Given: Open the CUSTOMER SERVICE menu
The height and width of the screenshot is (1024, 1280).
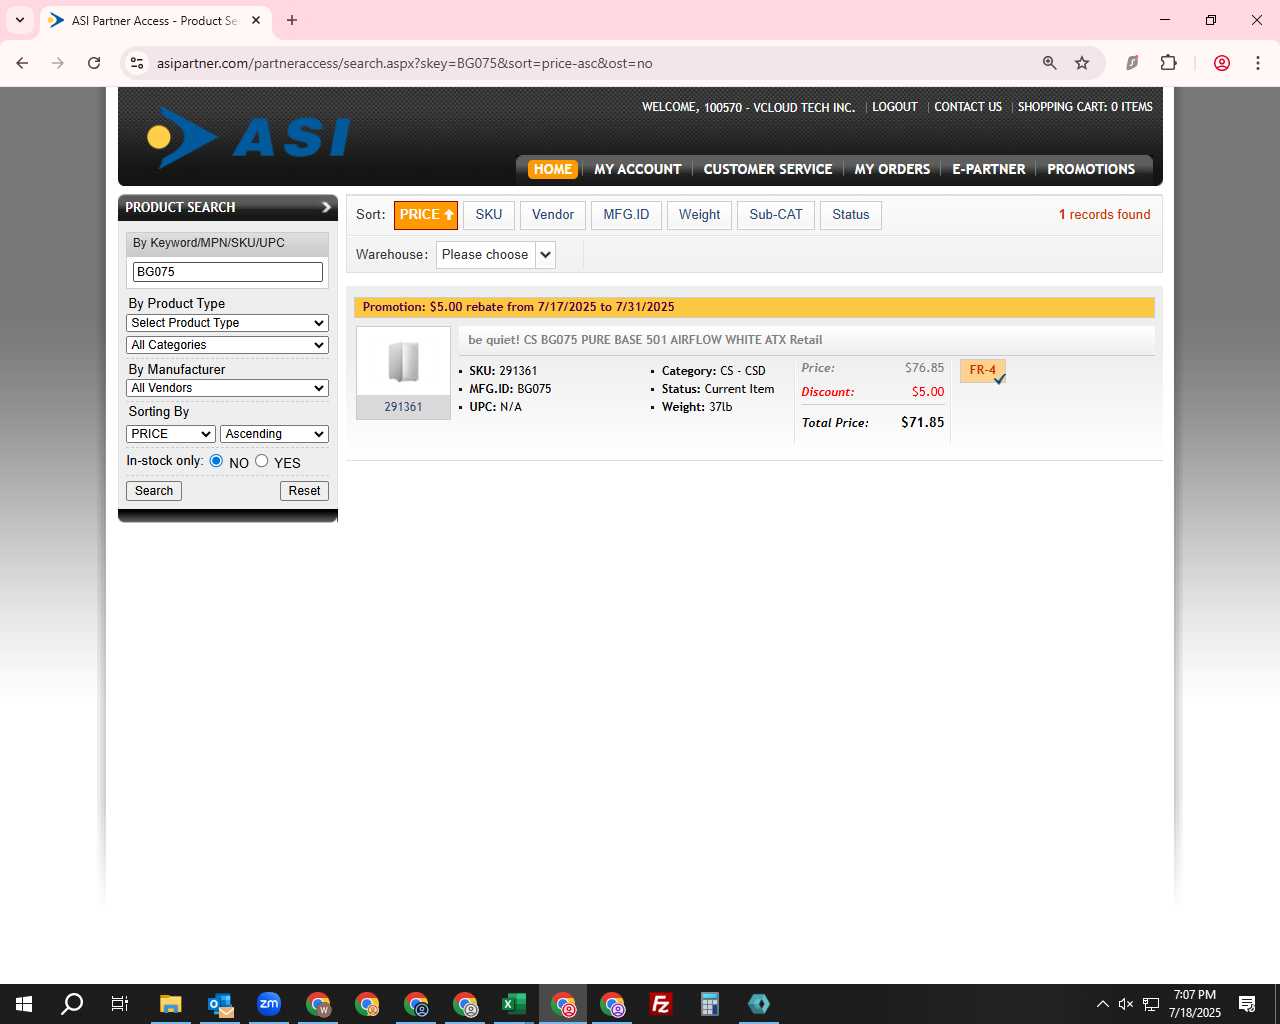Looking at the screenshot, I should 768,169.
